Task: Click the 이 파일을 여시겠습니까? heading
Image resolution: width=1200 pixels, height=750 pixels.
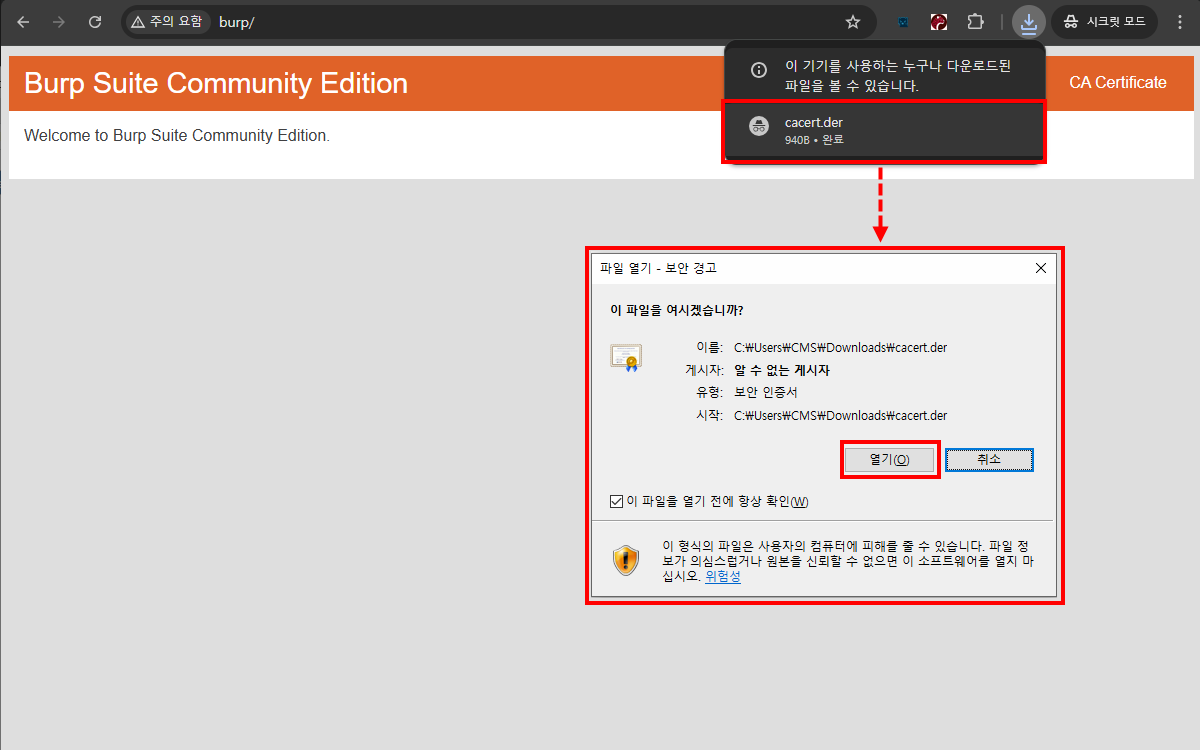Action: (677, 310)
